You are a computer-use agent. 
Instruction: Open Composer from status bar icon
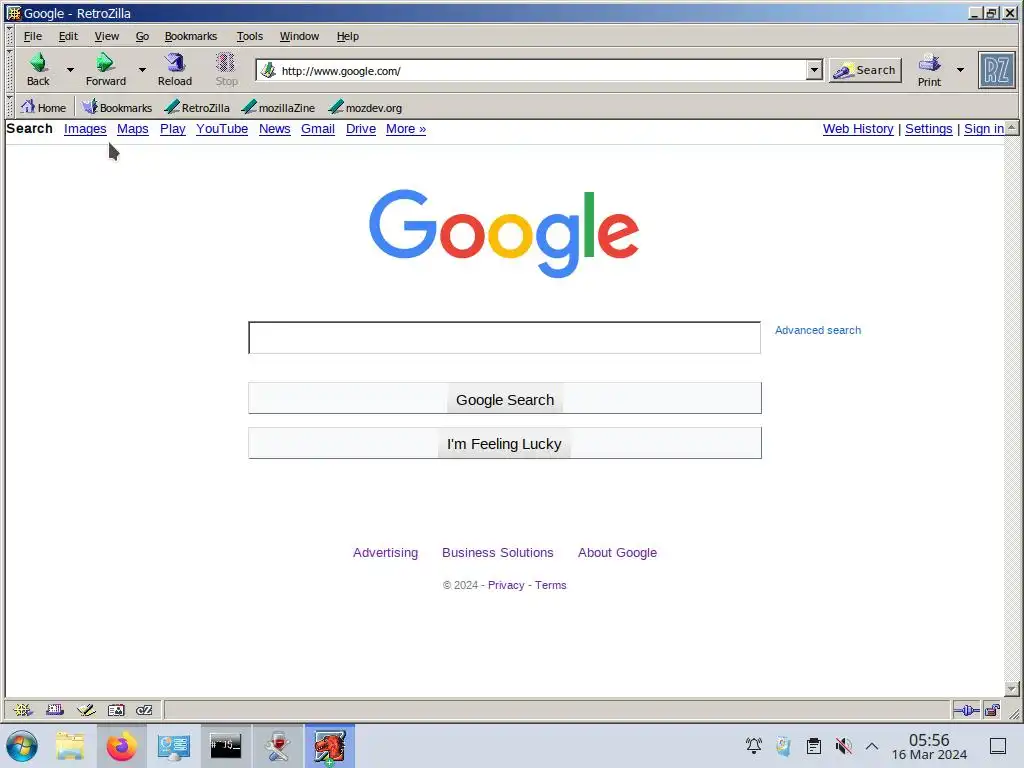[x=86, y=710]
